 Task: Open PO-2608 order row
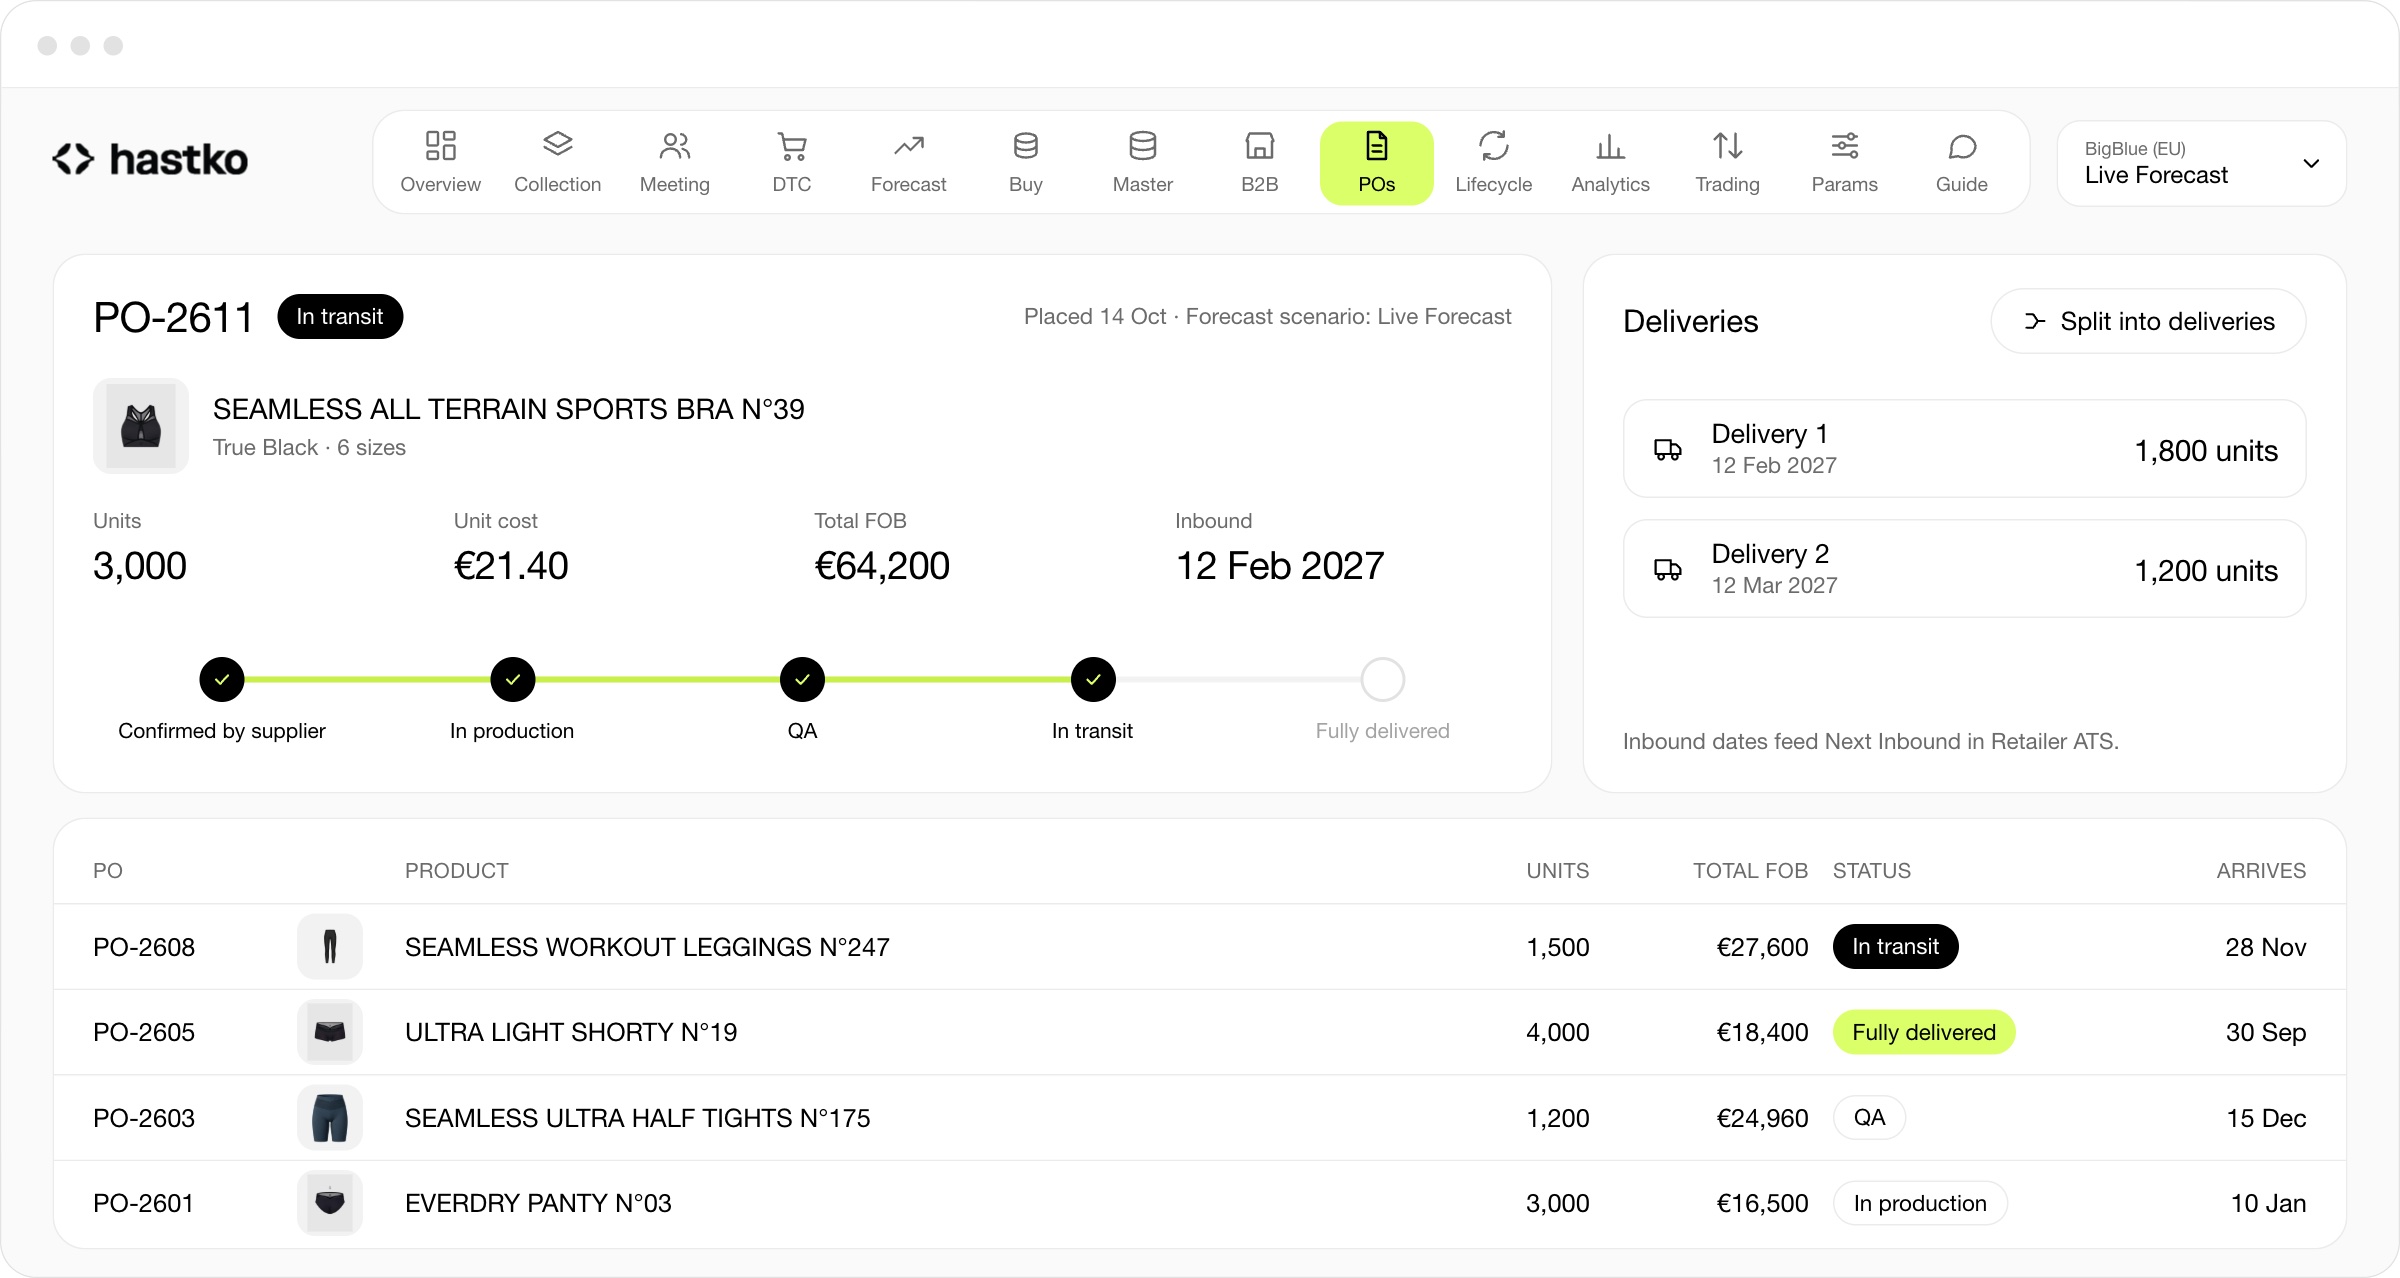click(1200, 947)
